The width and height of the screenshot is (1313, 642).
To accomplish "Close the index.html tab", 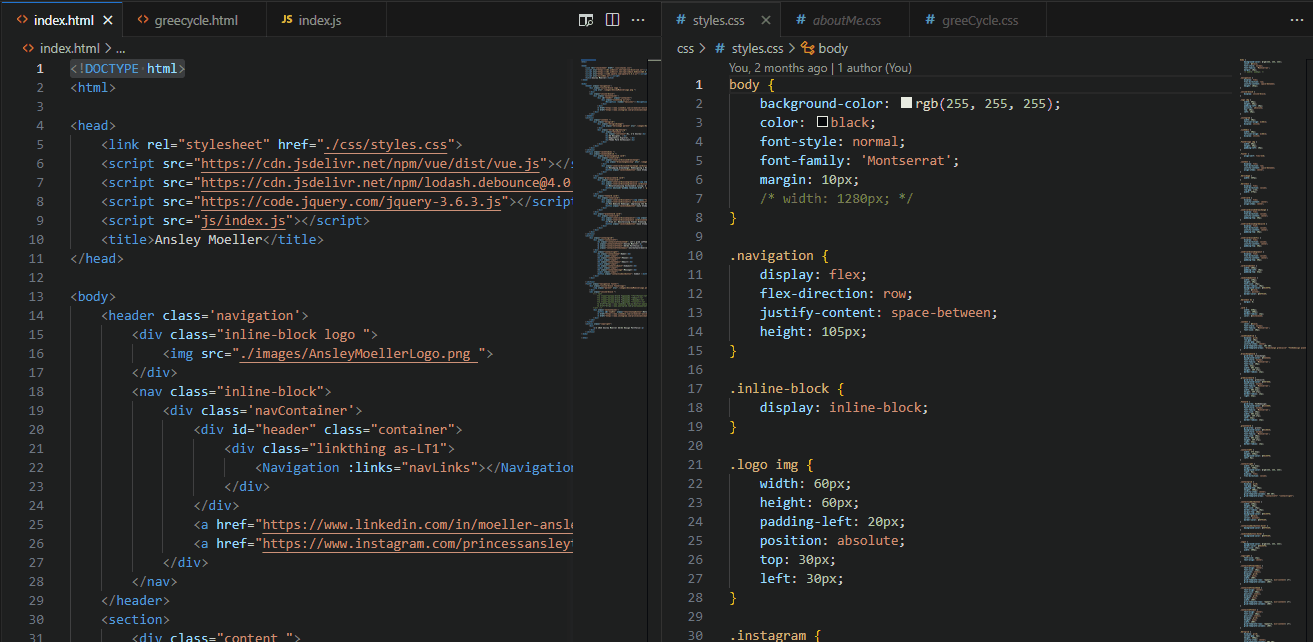I will coord(108,19).
